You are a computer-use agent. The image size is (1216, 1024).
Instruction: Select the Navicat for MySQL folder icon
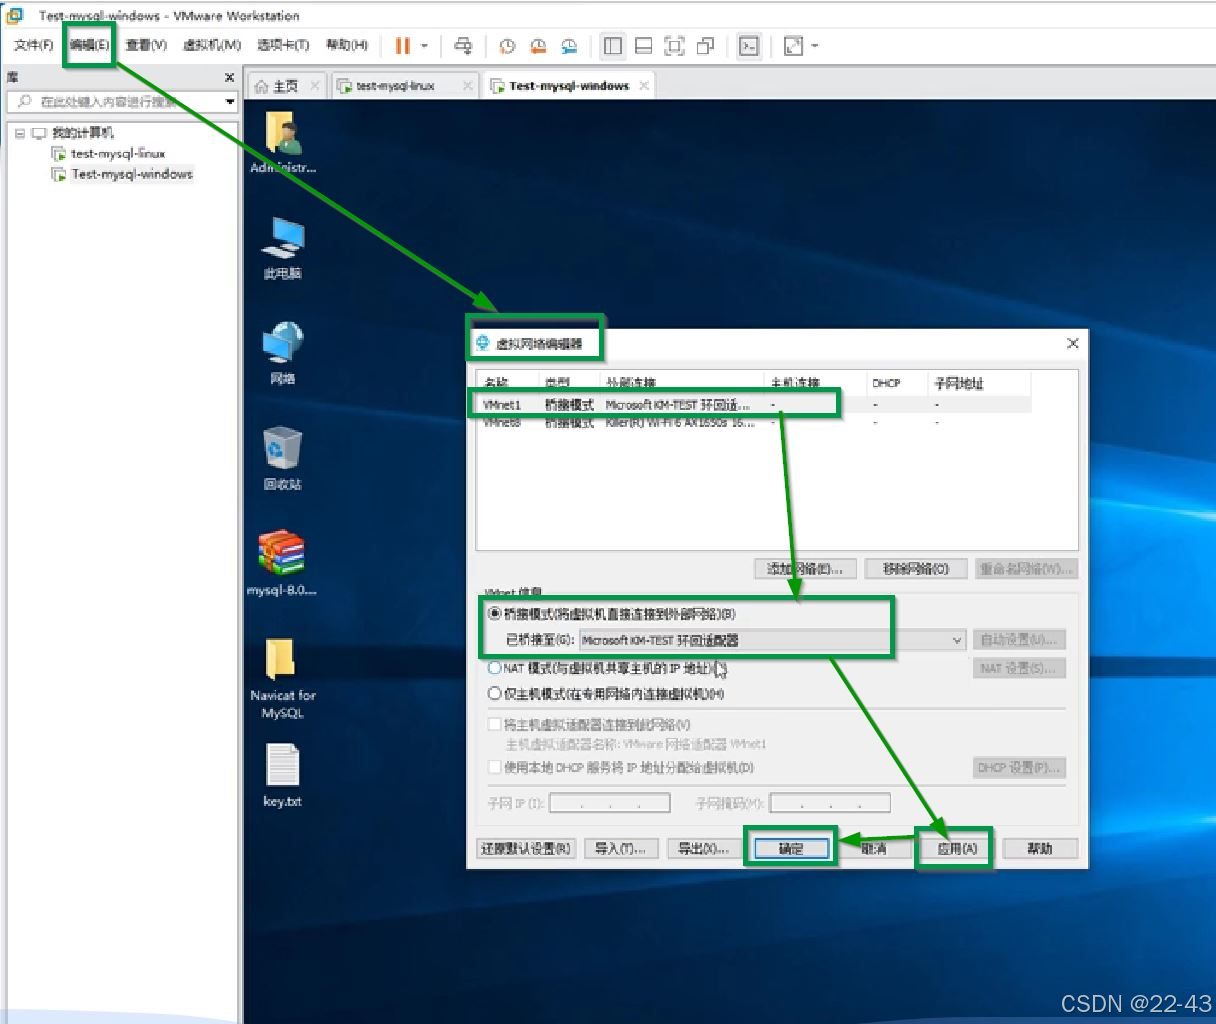click(x=282, y=678)
